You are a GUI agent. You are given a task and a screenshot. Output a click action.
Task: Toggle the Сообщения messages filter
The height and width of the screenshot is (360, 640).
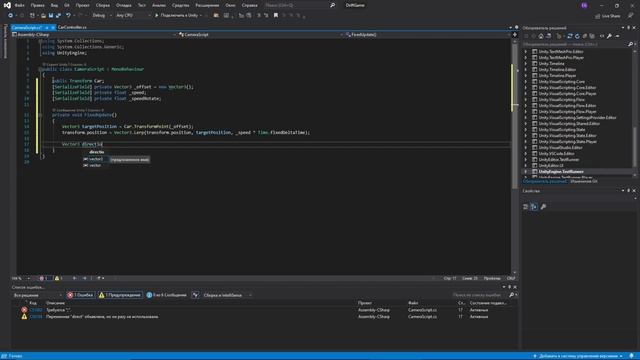click(167, 295)
